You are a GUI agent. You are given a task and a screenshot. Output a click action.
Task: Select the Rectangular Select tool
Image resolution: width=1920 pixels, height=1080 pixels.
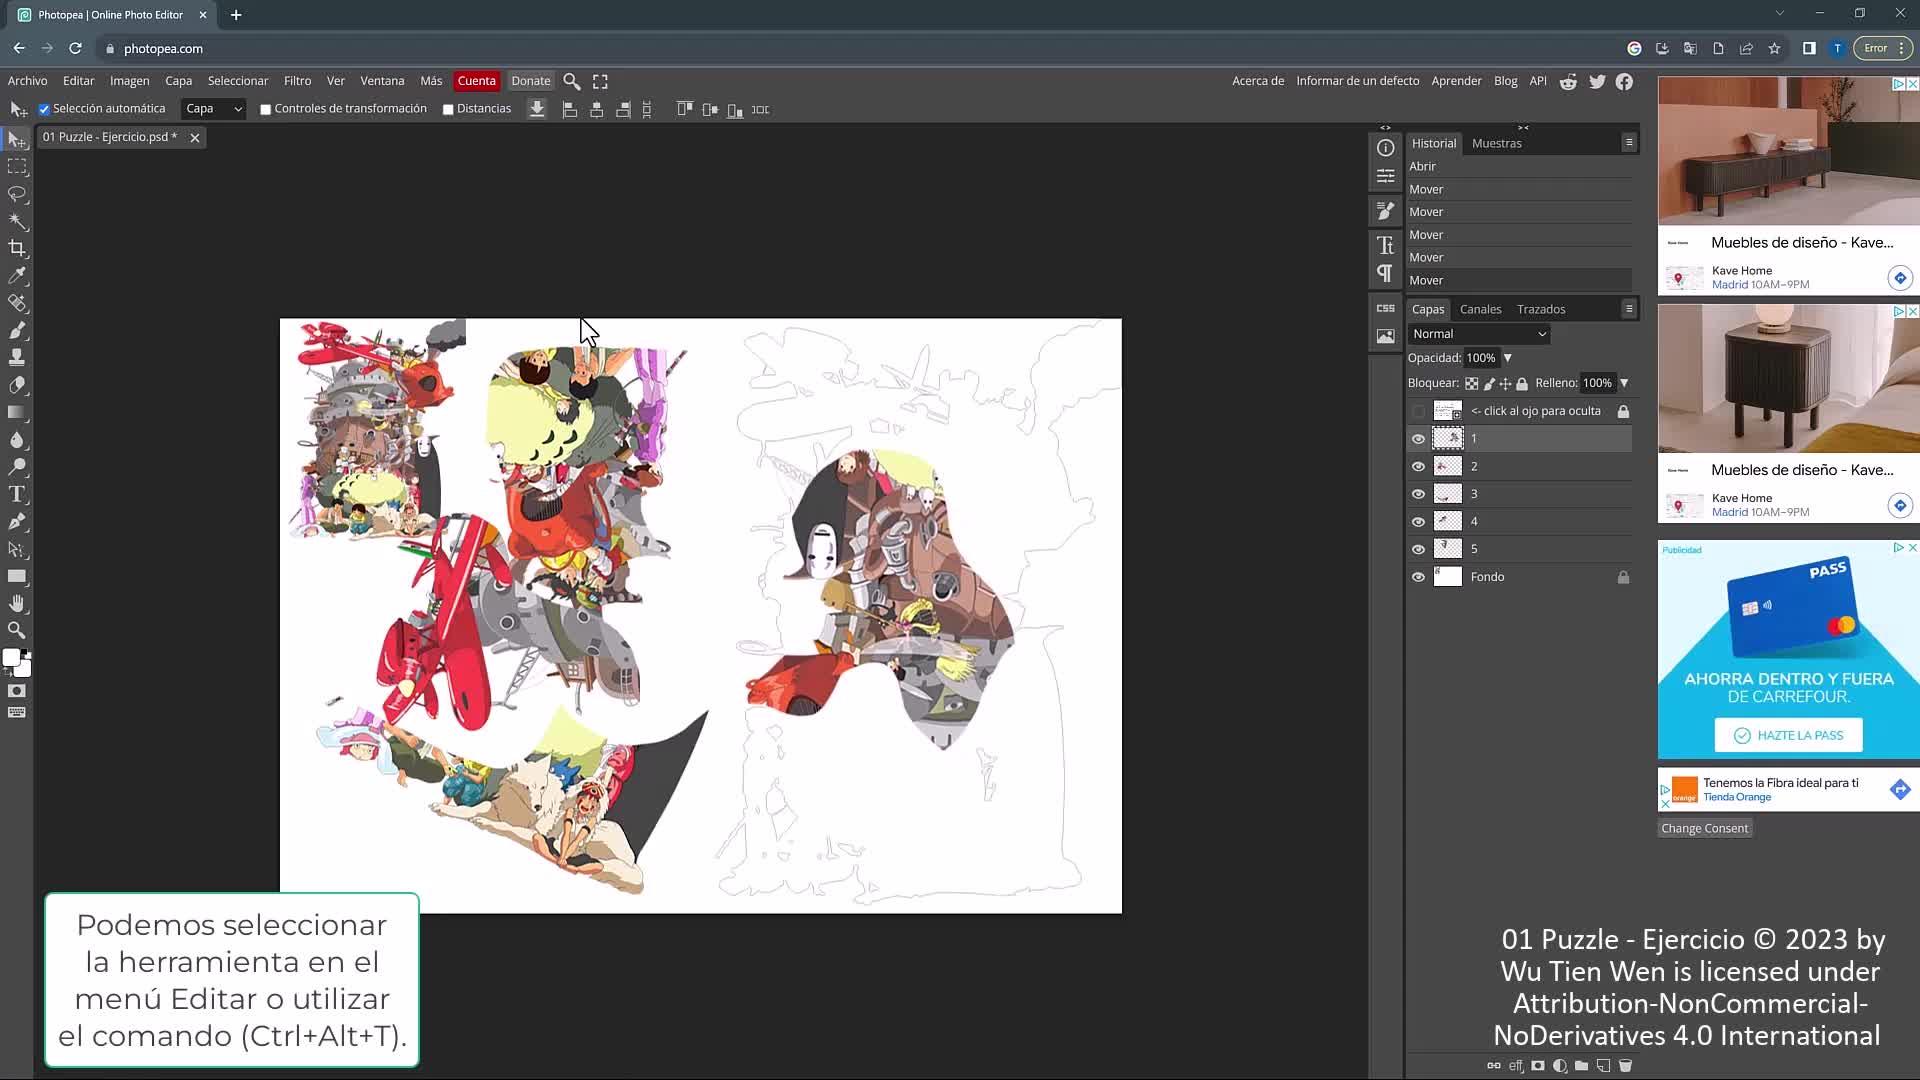17,167
